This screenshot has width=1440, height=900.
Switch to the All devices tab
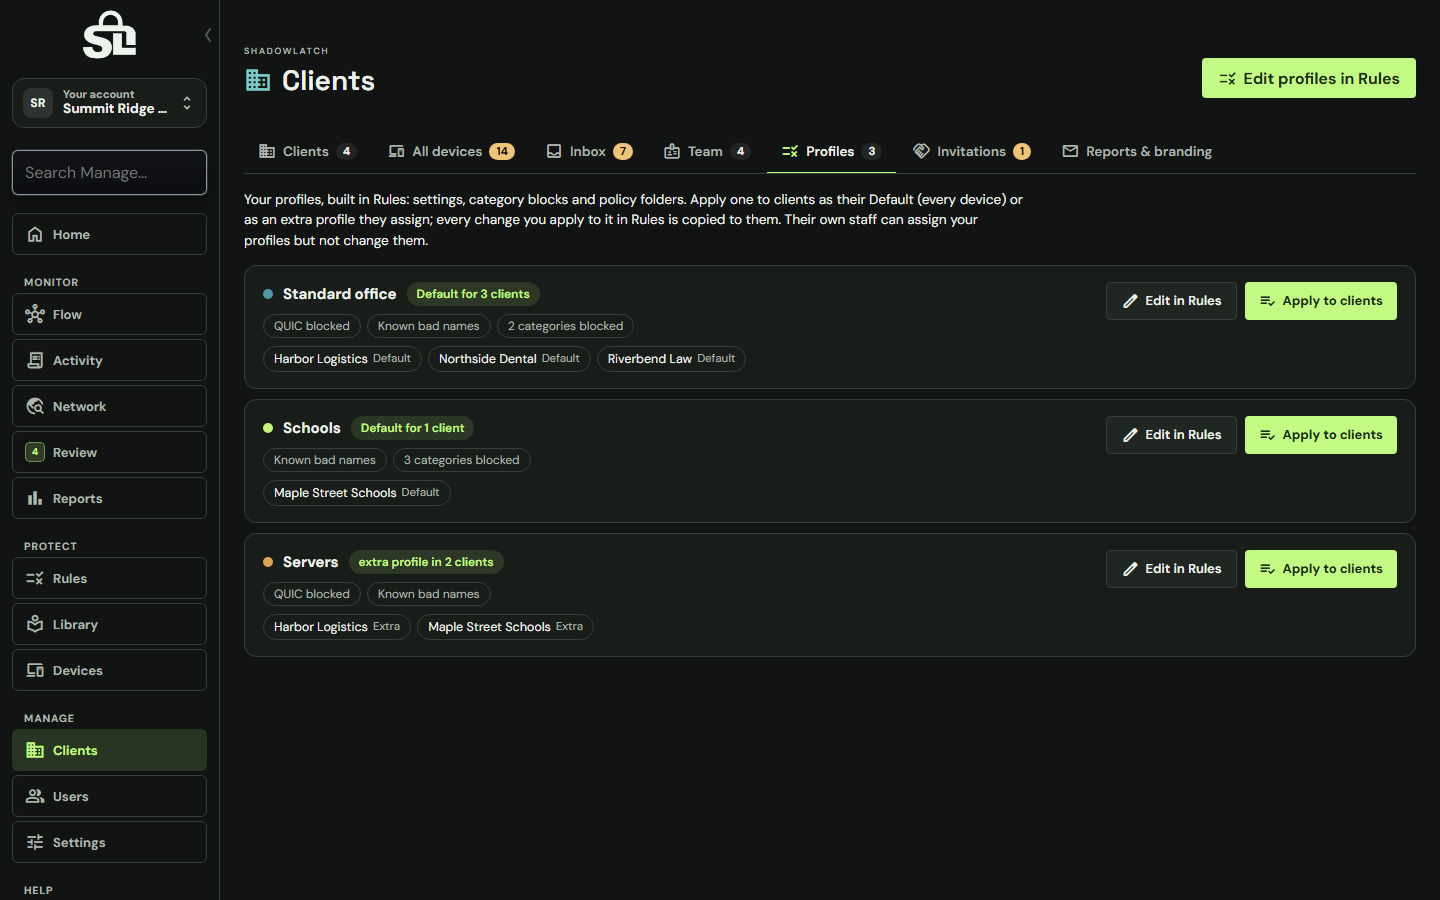coord(451,151)
